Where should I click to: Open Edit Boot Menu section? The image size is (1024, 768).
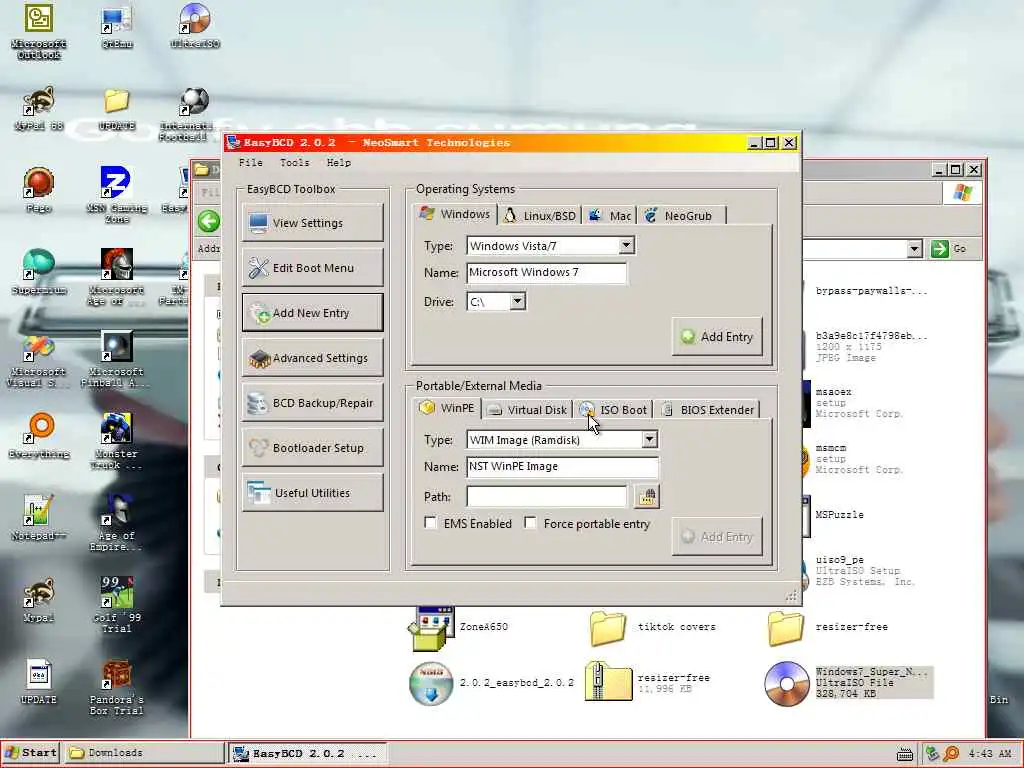pyautogui.click(x=312, y=268)
